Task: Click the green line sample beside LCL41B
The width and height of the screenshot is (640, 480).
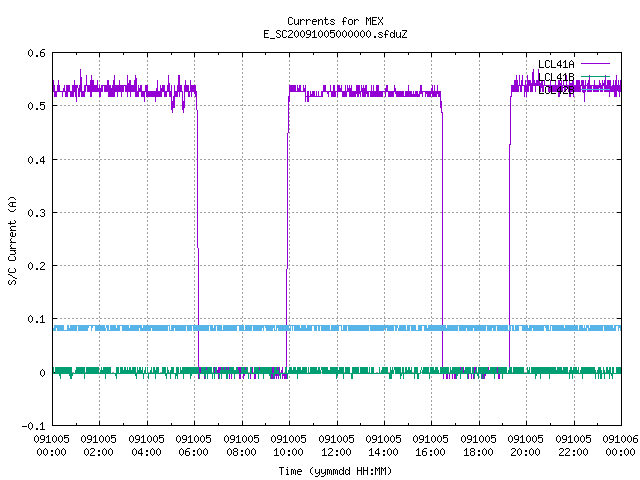Action: (x=595, y=76)
